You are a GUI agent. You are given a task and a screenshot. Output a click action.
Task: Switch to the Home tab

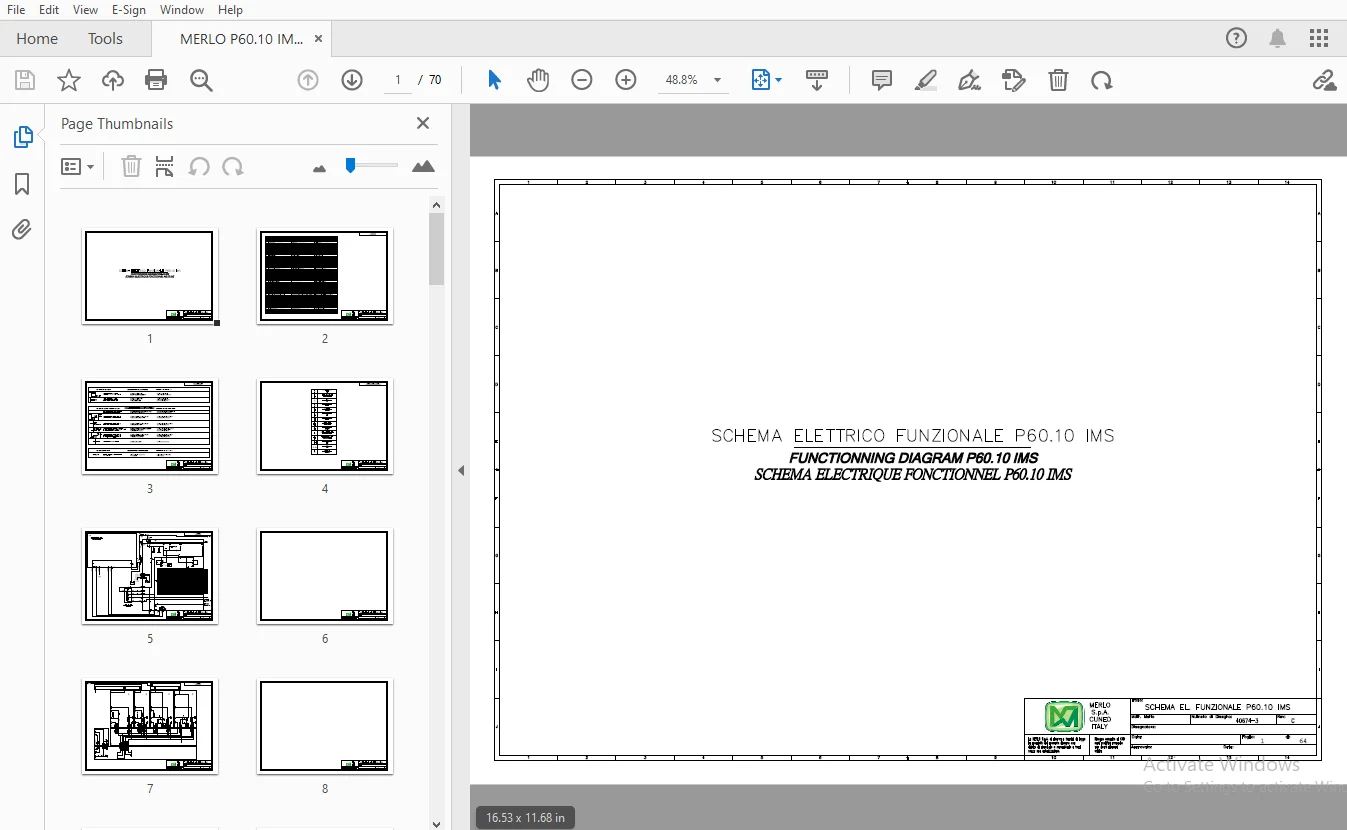click(37, 39)
